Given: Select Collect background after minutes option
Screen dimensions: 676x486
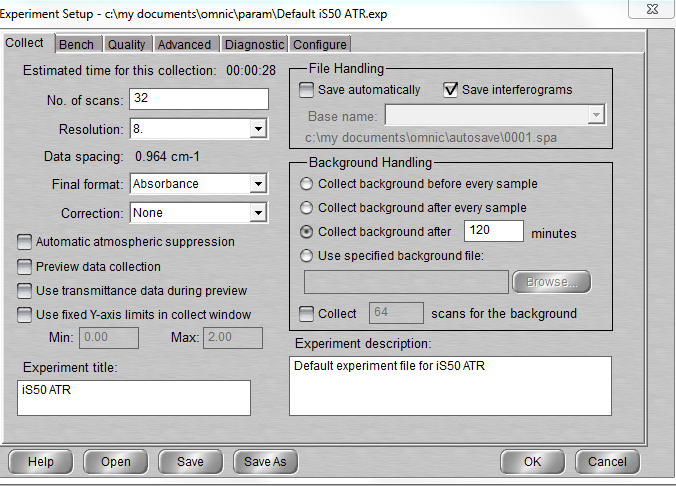Looking at the screenshot, I should [306, 232].
